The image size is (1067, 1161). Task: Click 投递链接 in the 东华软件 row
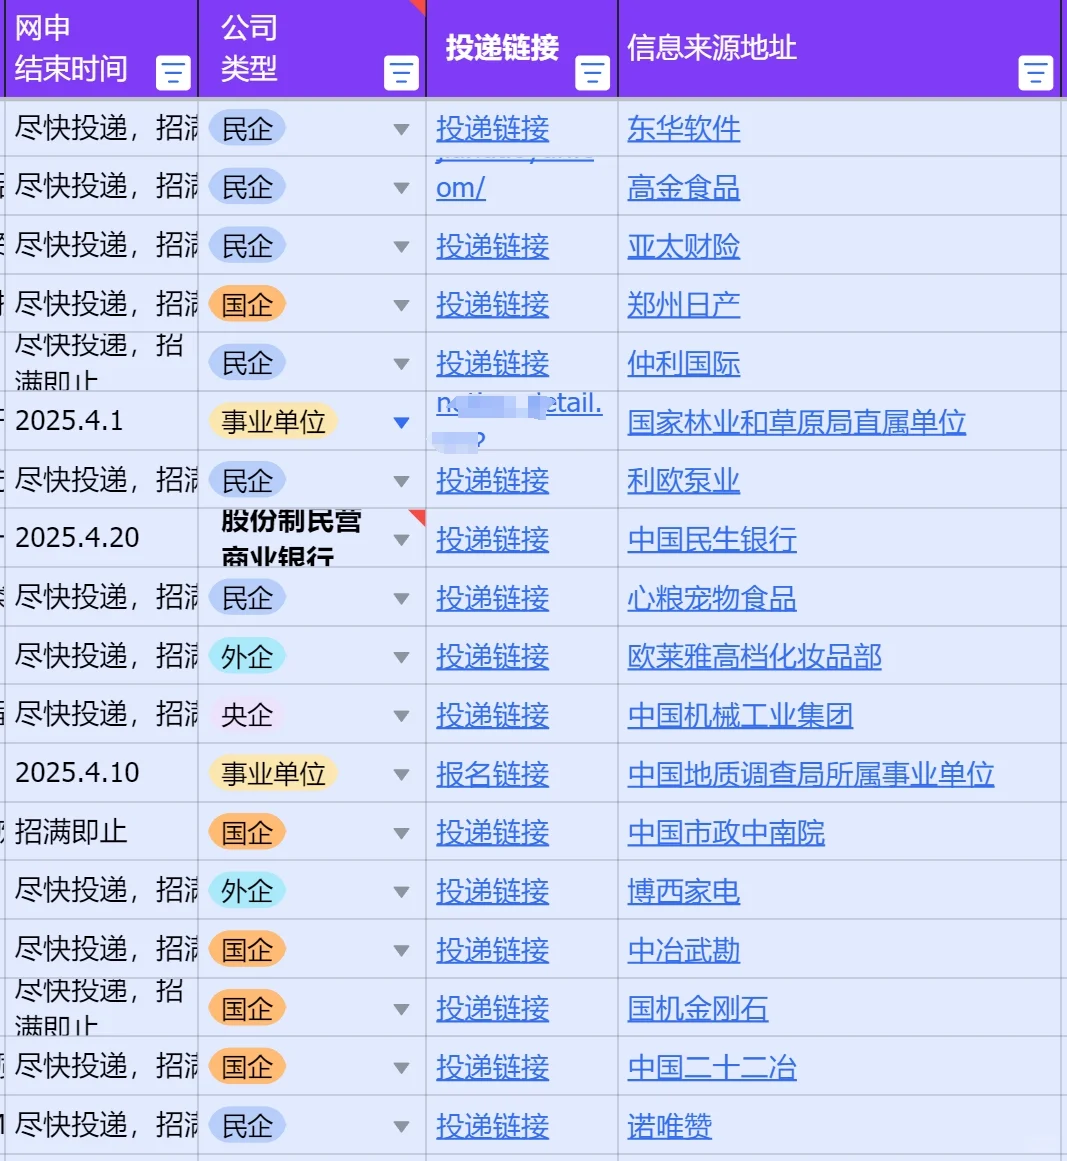(492, 129)
